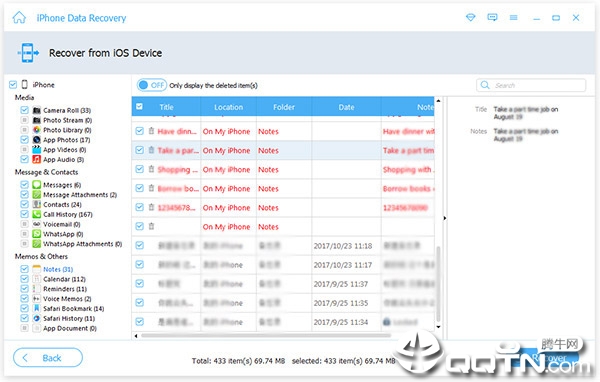This screenshot has height=382, width=600.
Task: Select the Take a part time note row
Action: [x=283, y=150]
